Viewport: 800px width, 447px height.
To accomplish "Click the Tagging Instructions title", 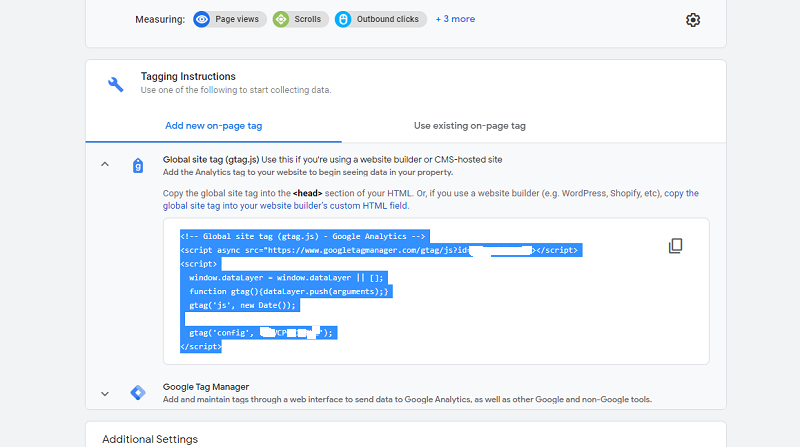I will (188, 77).
